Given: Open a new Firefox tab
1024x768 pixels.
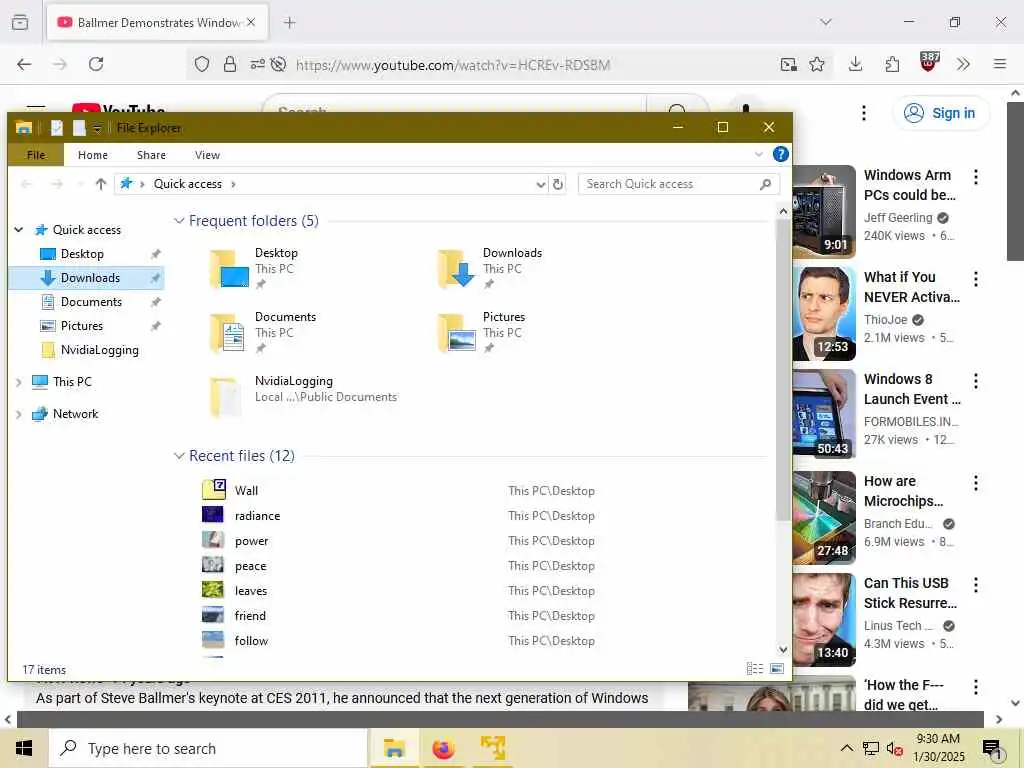Looking at the screenshot, I should [x=290, y=22].
